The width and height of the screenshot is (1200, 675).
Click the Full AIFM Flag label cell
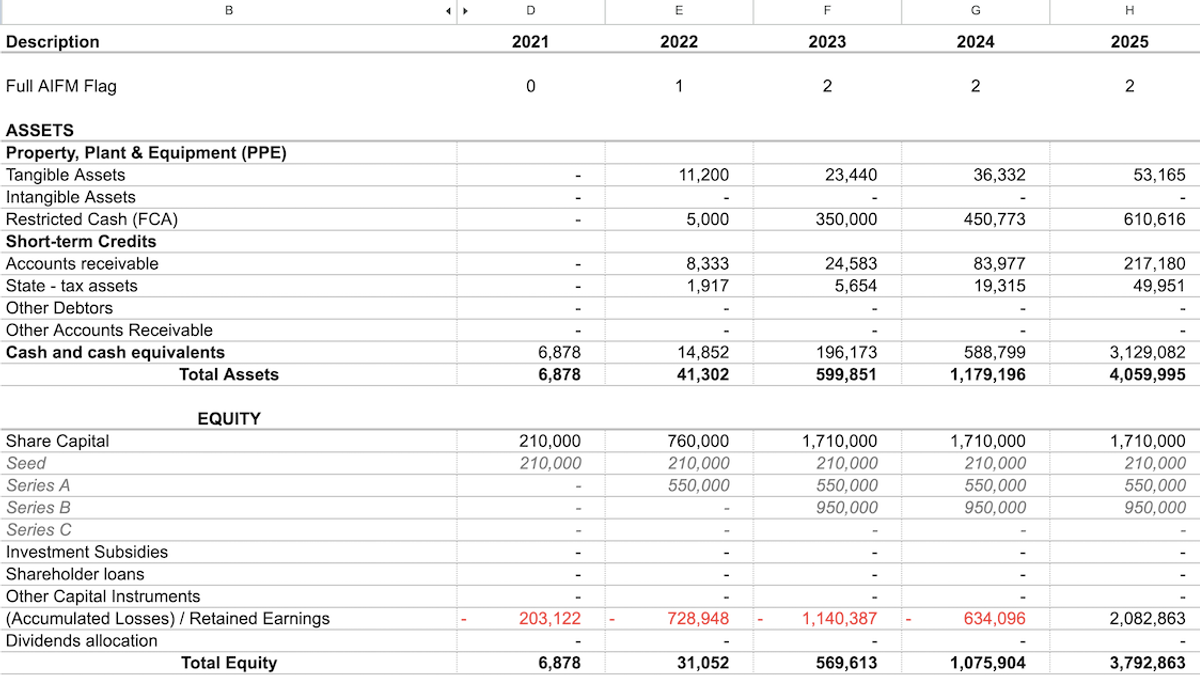coord(60,86)
